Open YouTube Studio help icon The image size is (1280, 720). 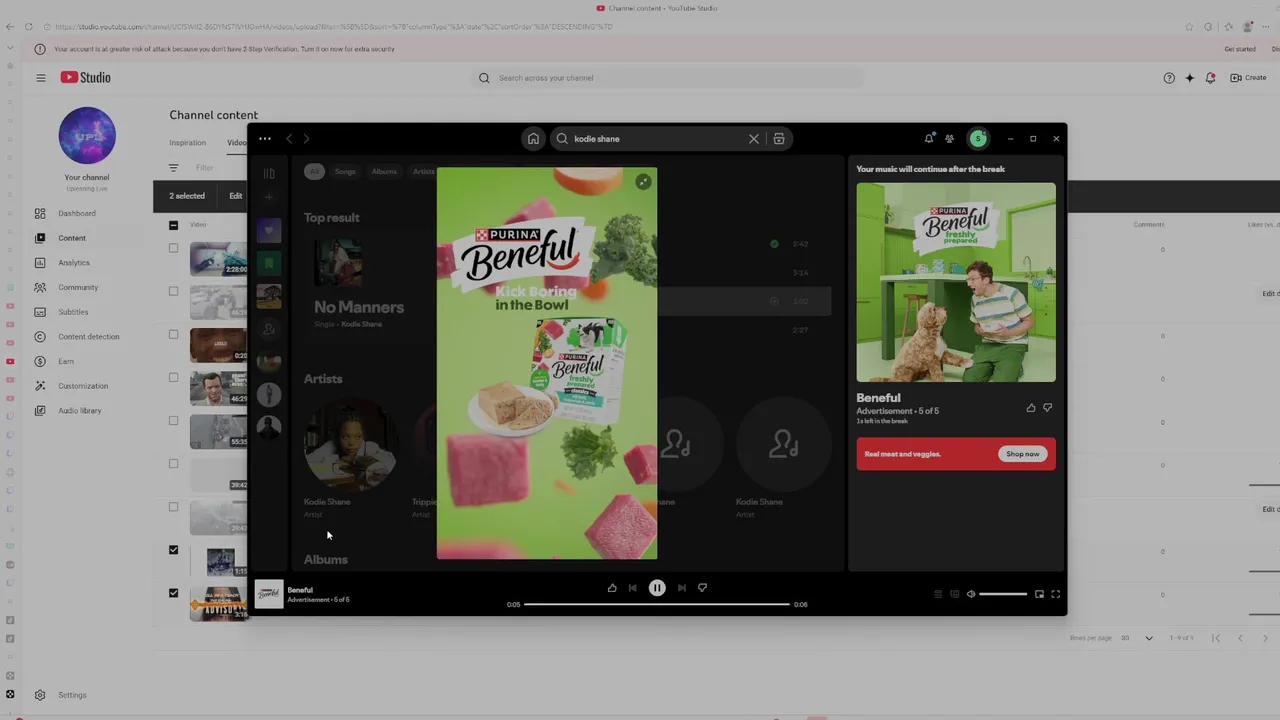click(1169, 78)
